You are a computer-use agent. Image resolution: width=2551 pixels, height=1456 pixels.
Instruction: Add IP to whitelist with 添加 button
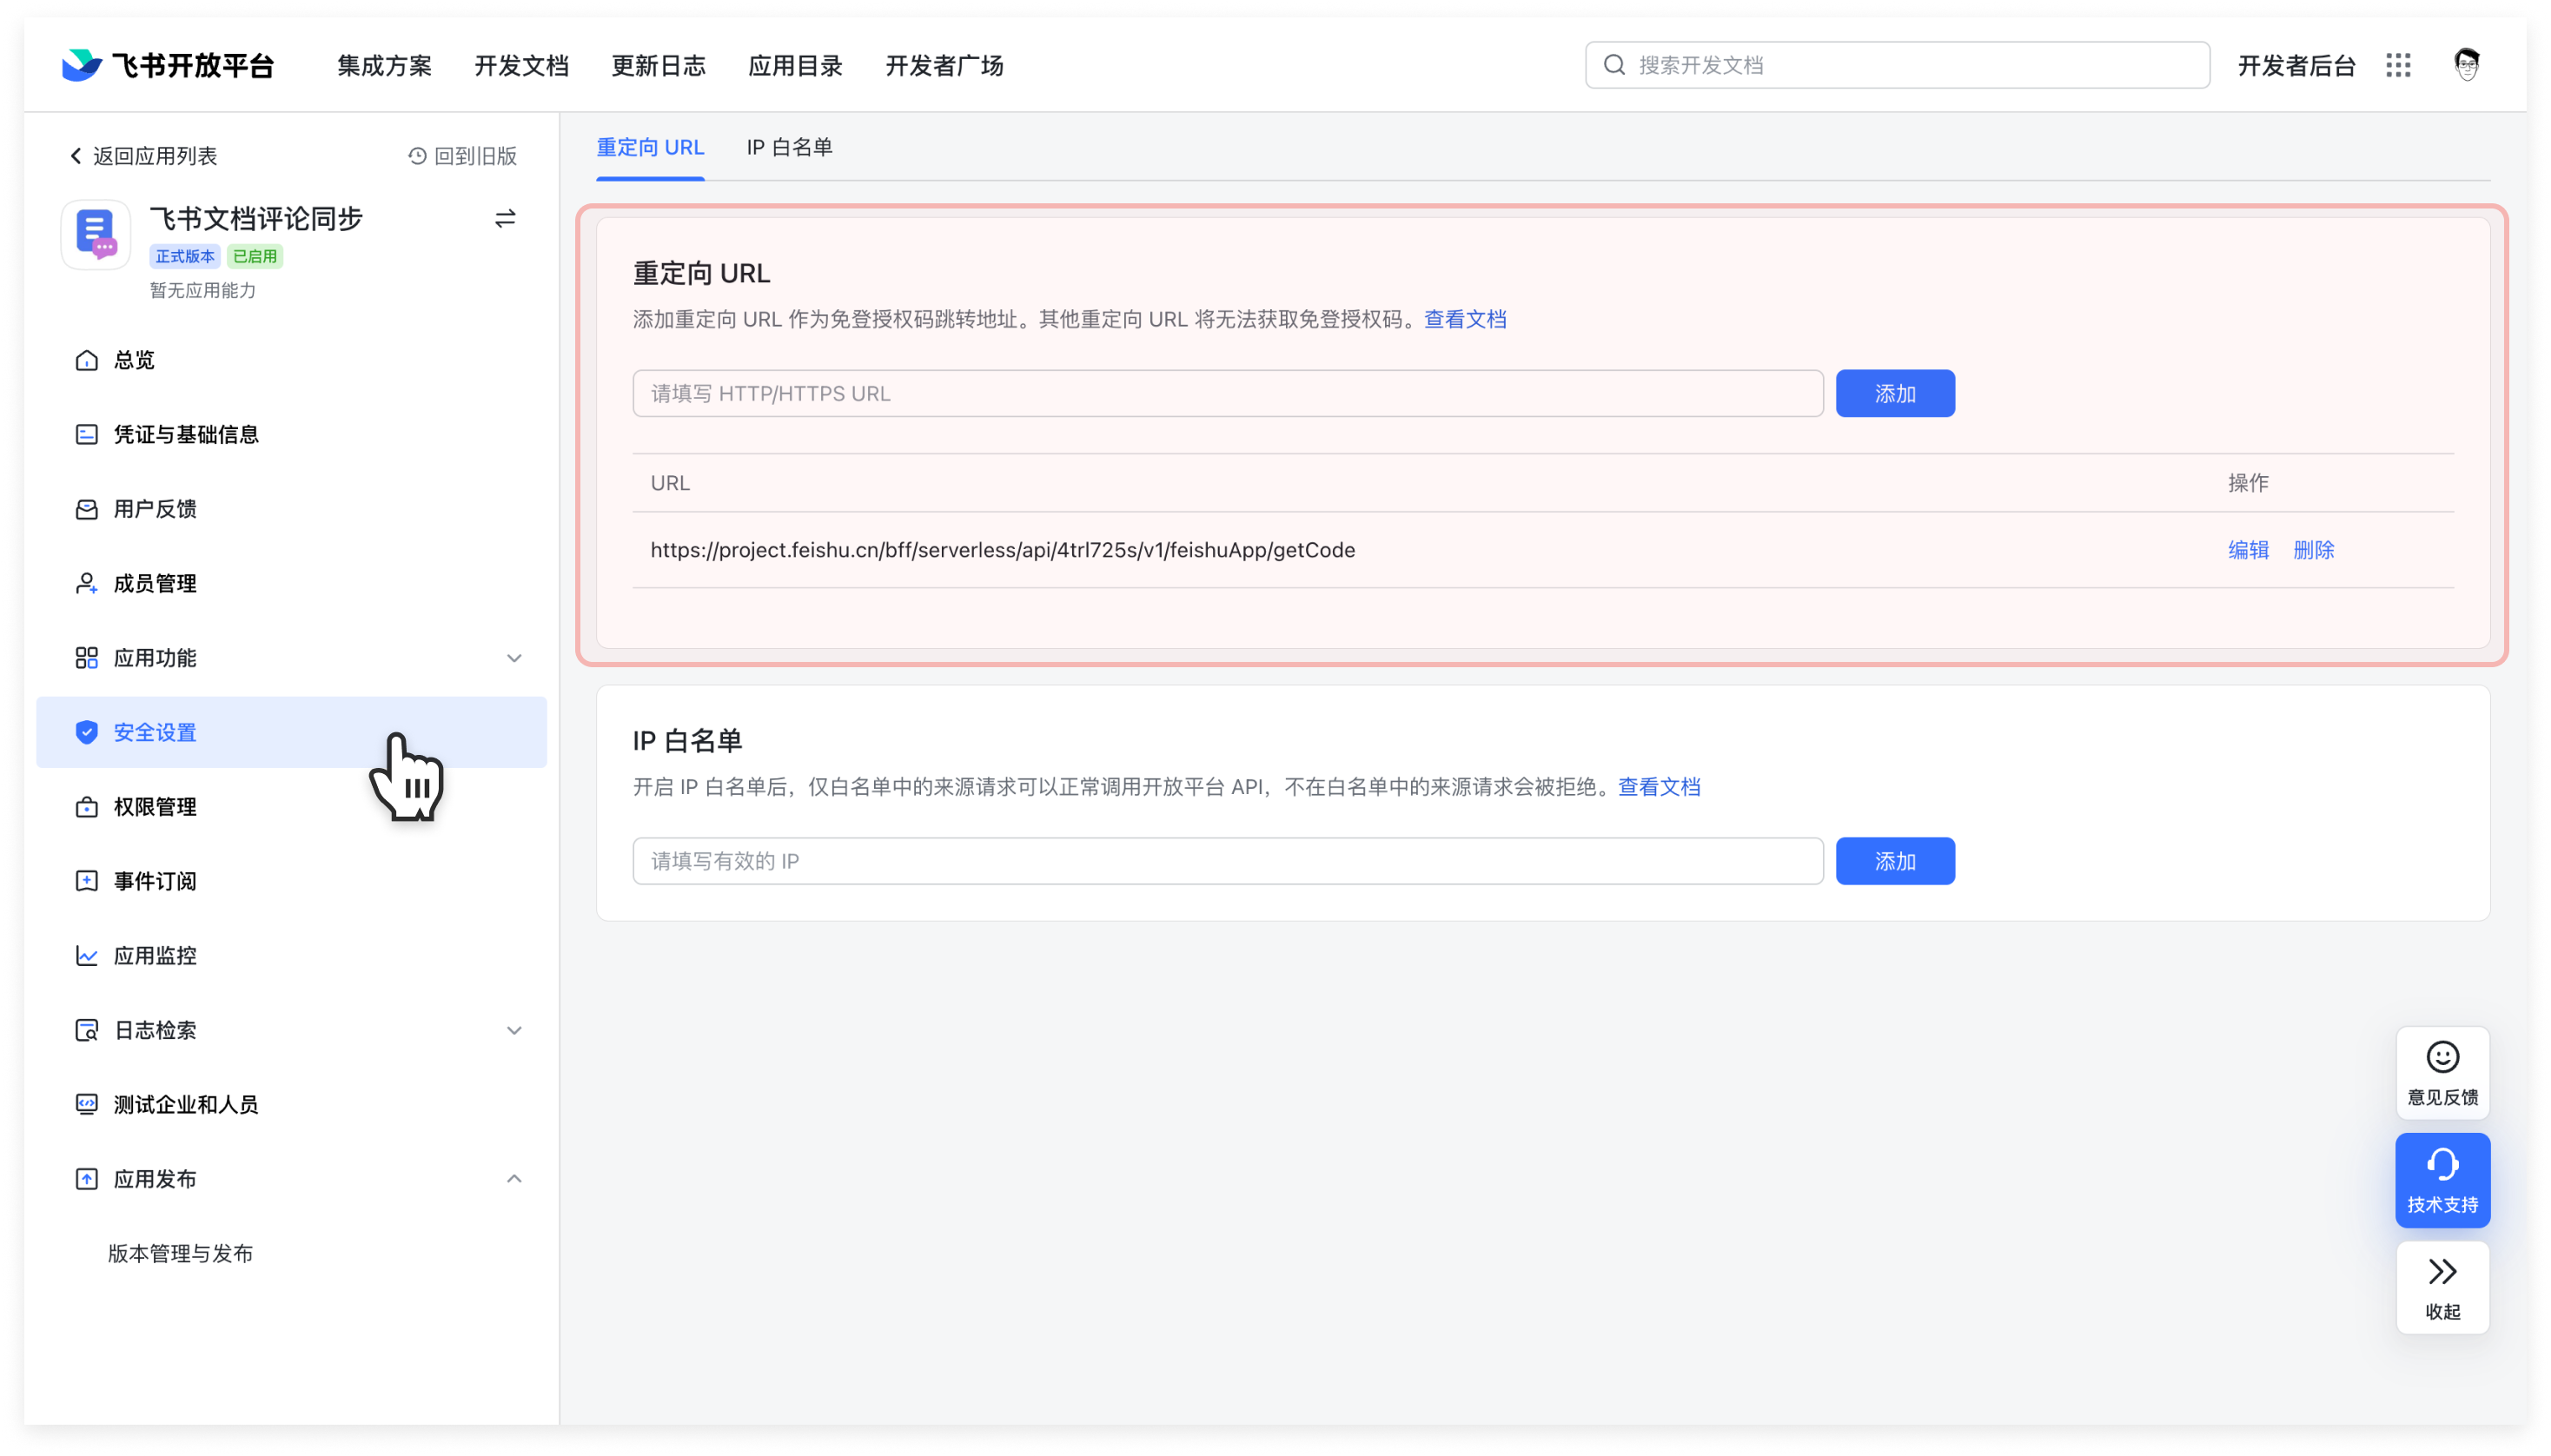click(x=1895, y=861)
